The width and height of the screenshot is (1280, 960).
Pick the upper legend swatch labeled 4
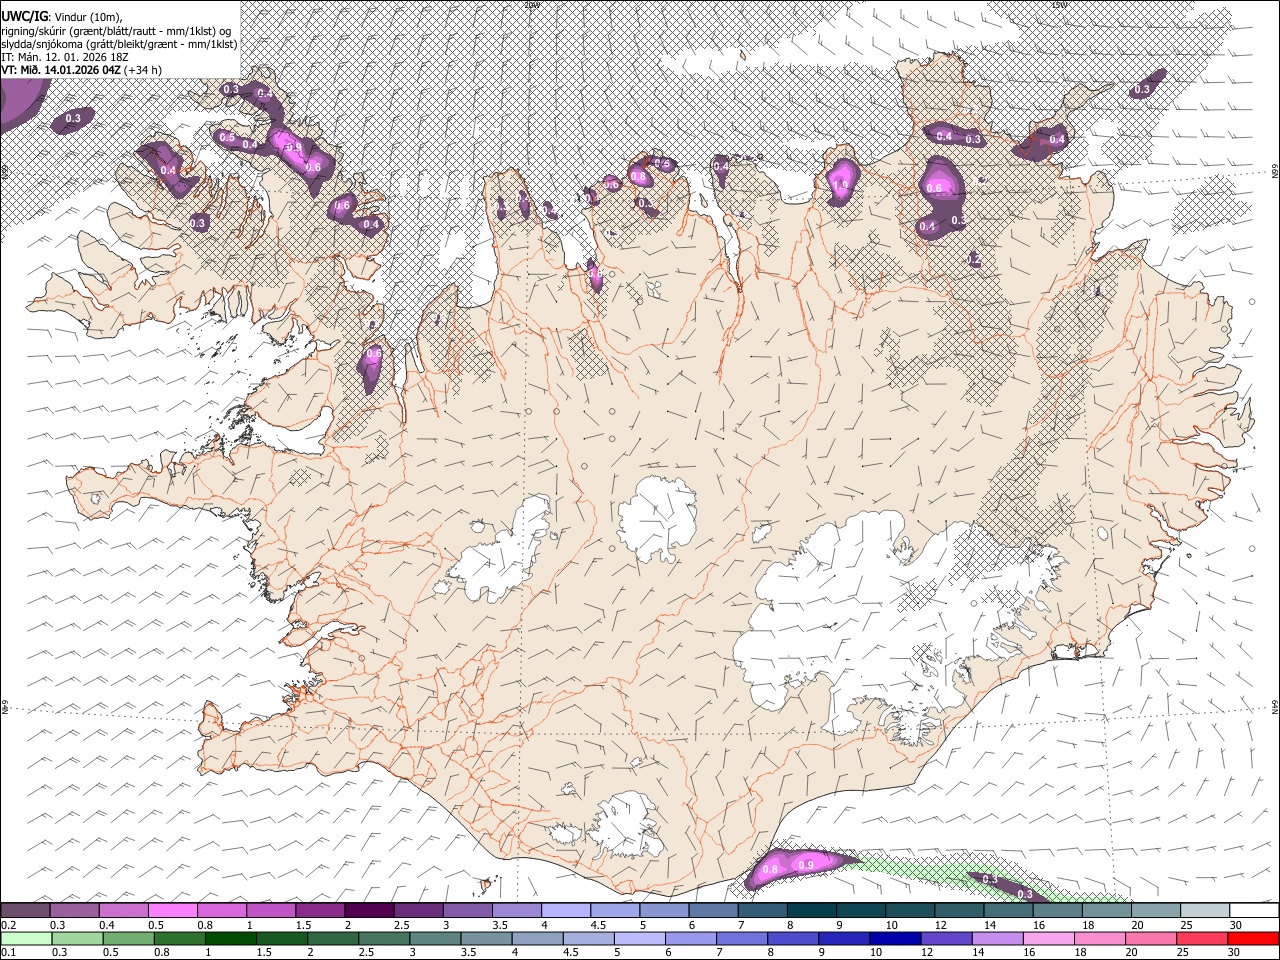pos(565,910)
